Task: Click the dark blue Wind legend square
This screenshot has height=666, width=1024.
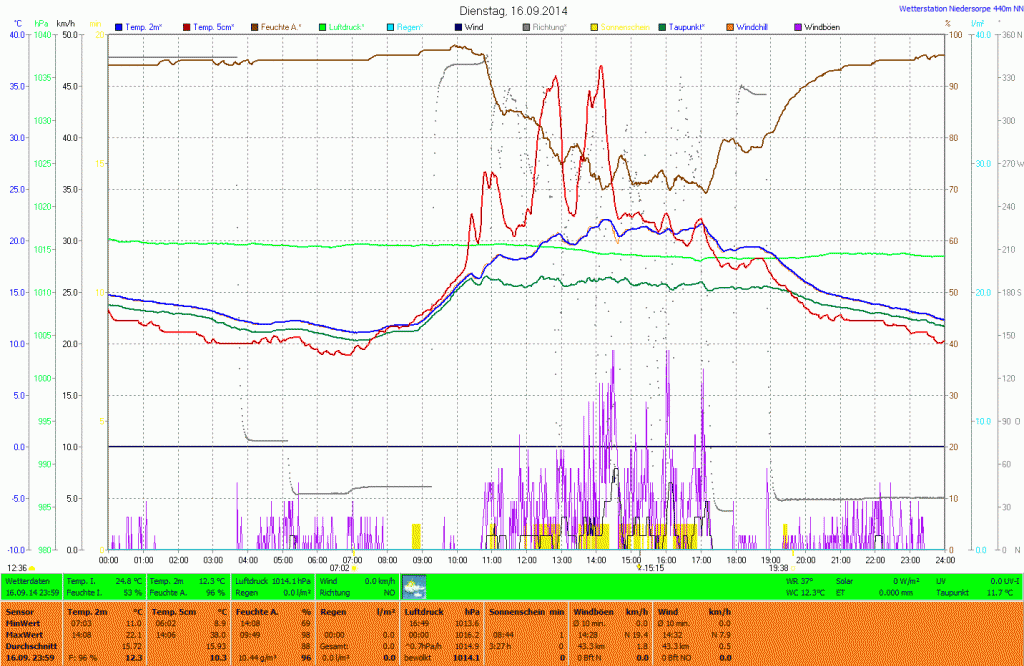Action: (457, 26)
